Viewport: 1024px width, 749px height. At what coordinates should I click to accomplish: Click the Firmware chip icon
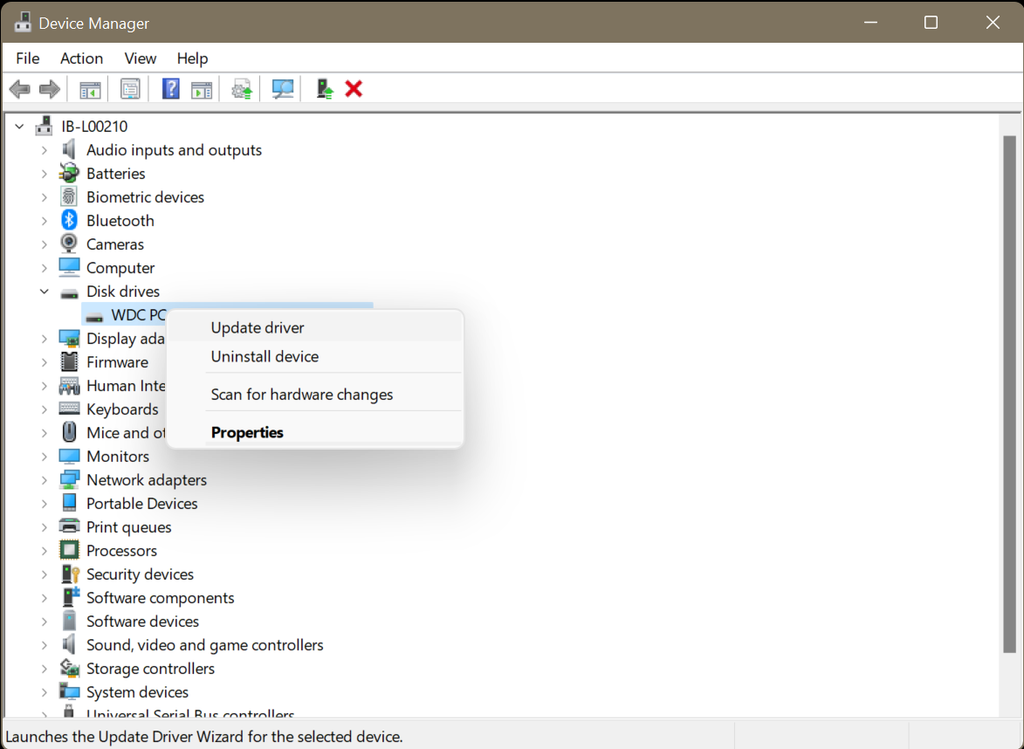(69, 362)
